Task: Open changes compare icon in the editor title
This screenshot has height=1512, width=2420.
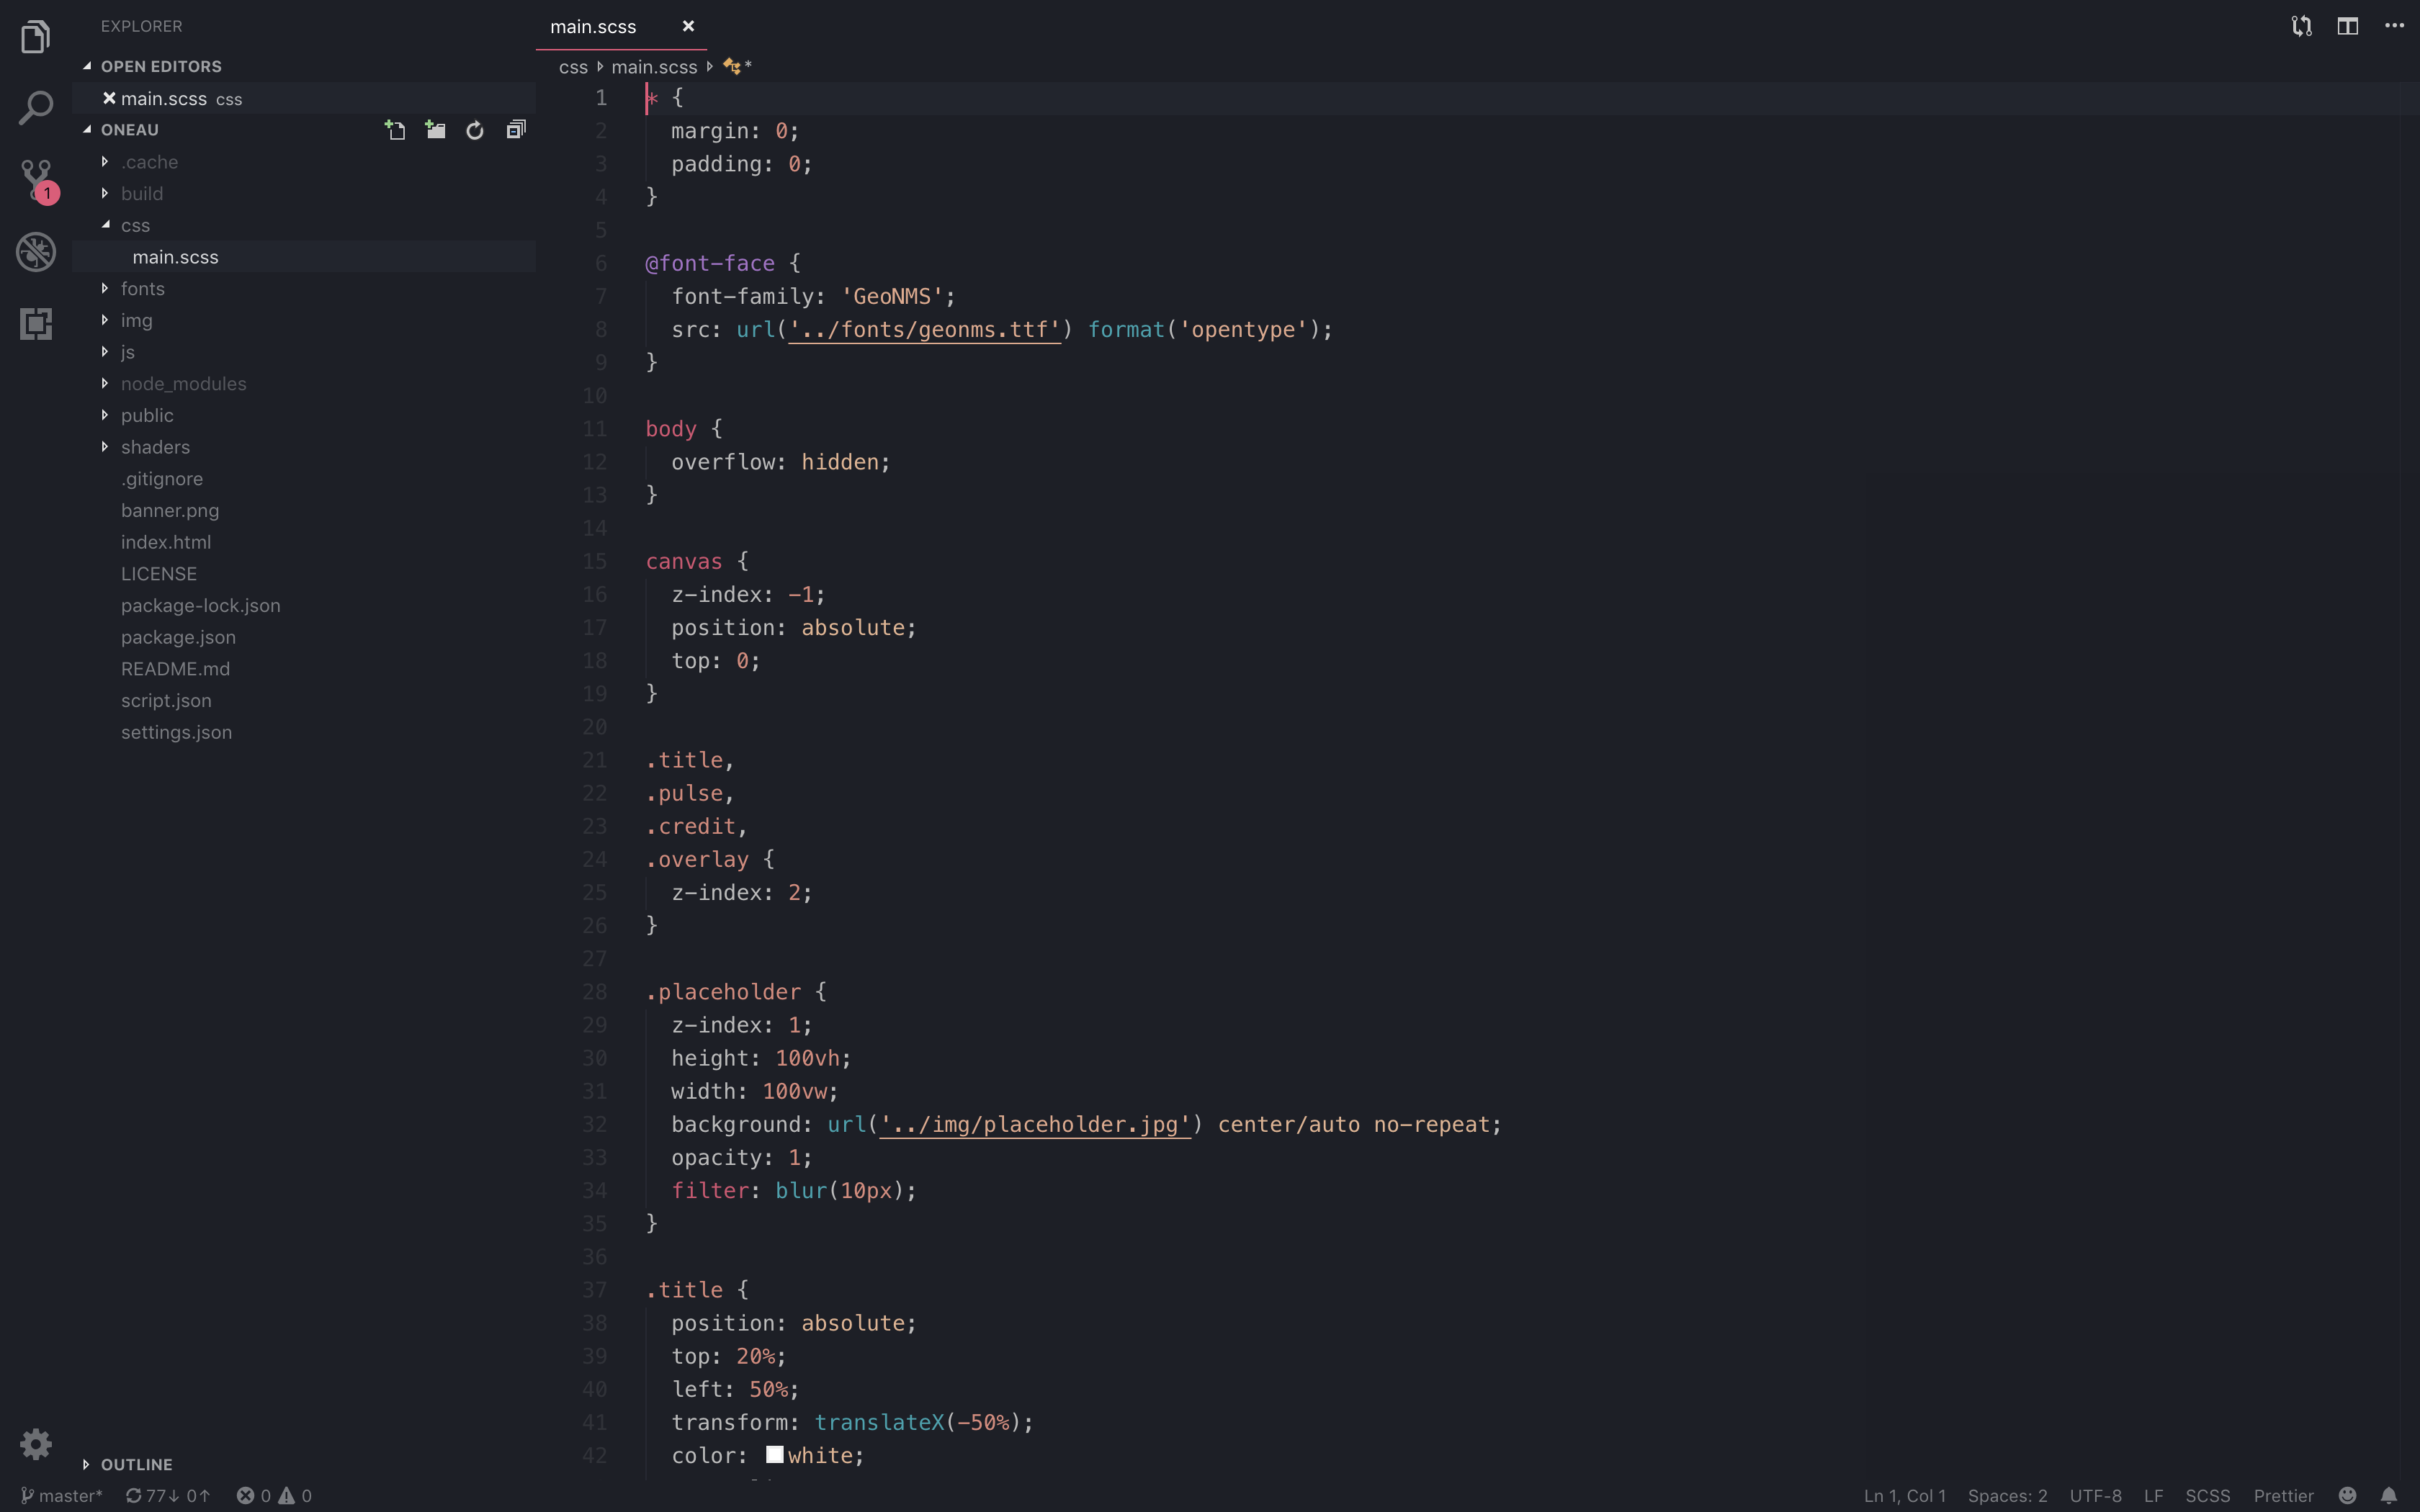Action: pos(2302,26)
